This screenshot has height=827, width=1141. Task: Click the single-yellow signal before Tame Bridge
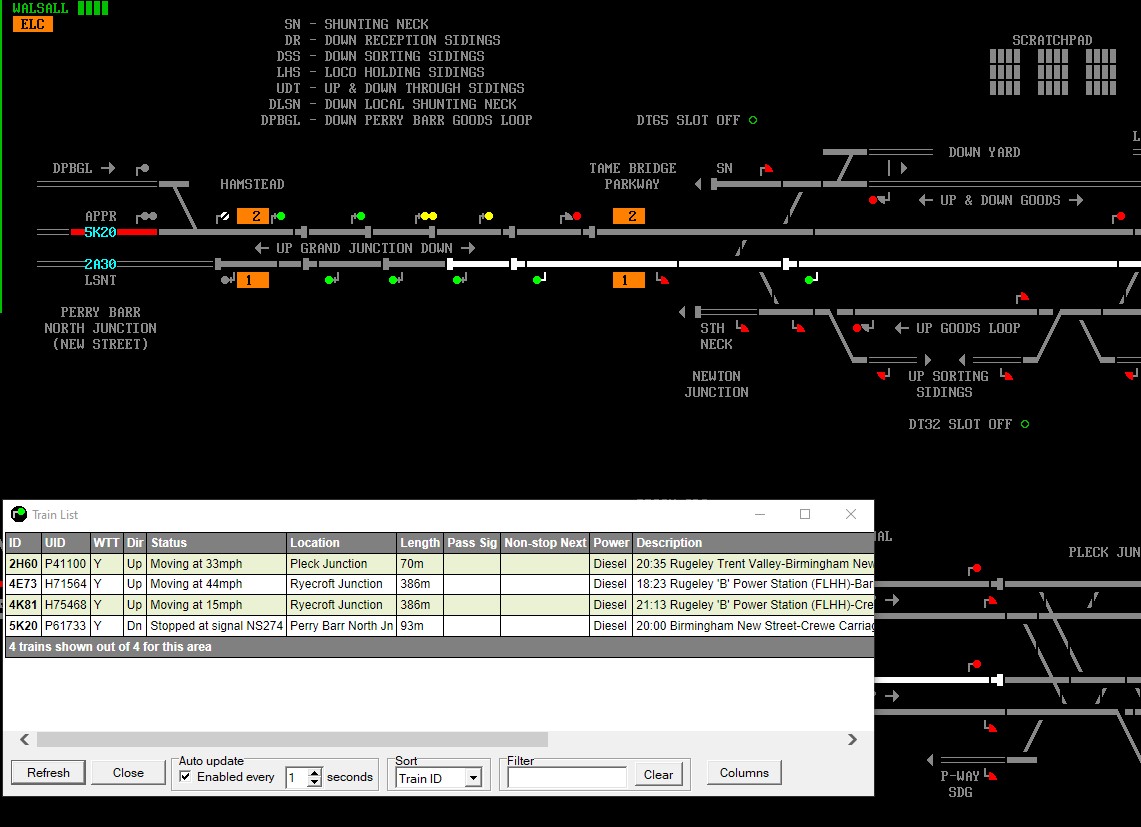coord(487,216)
